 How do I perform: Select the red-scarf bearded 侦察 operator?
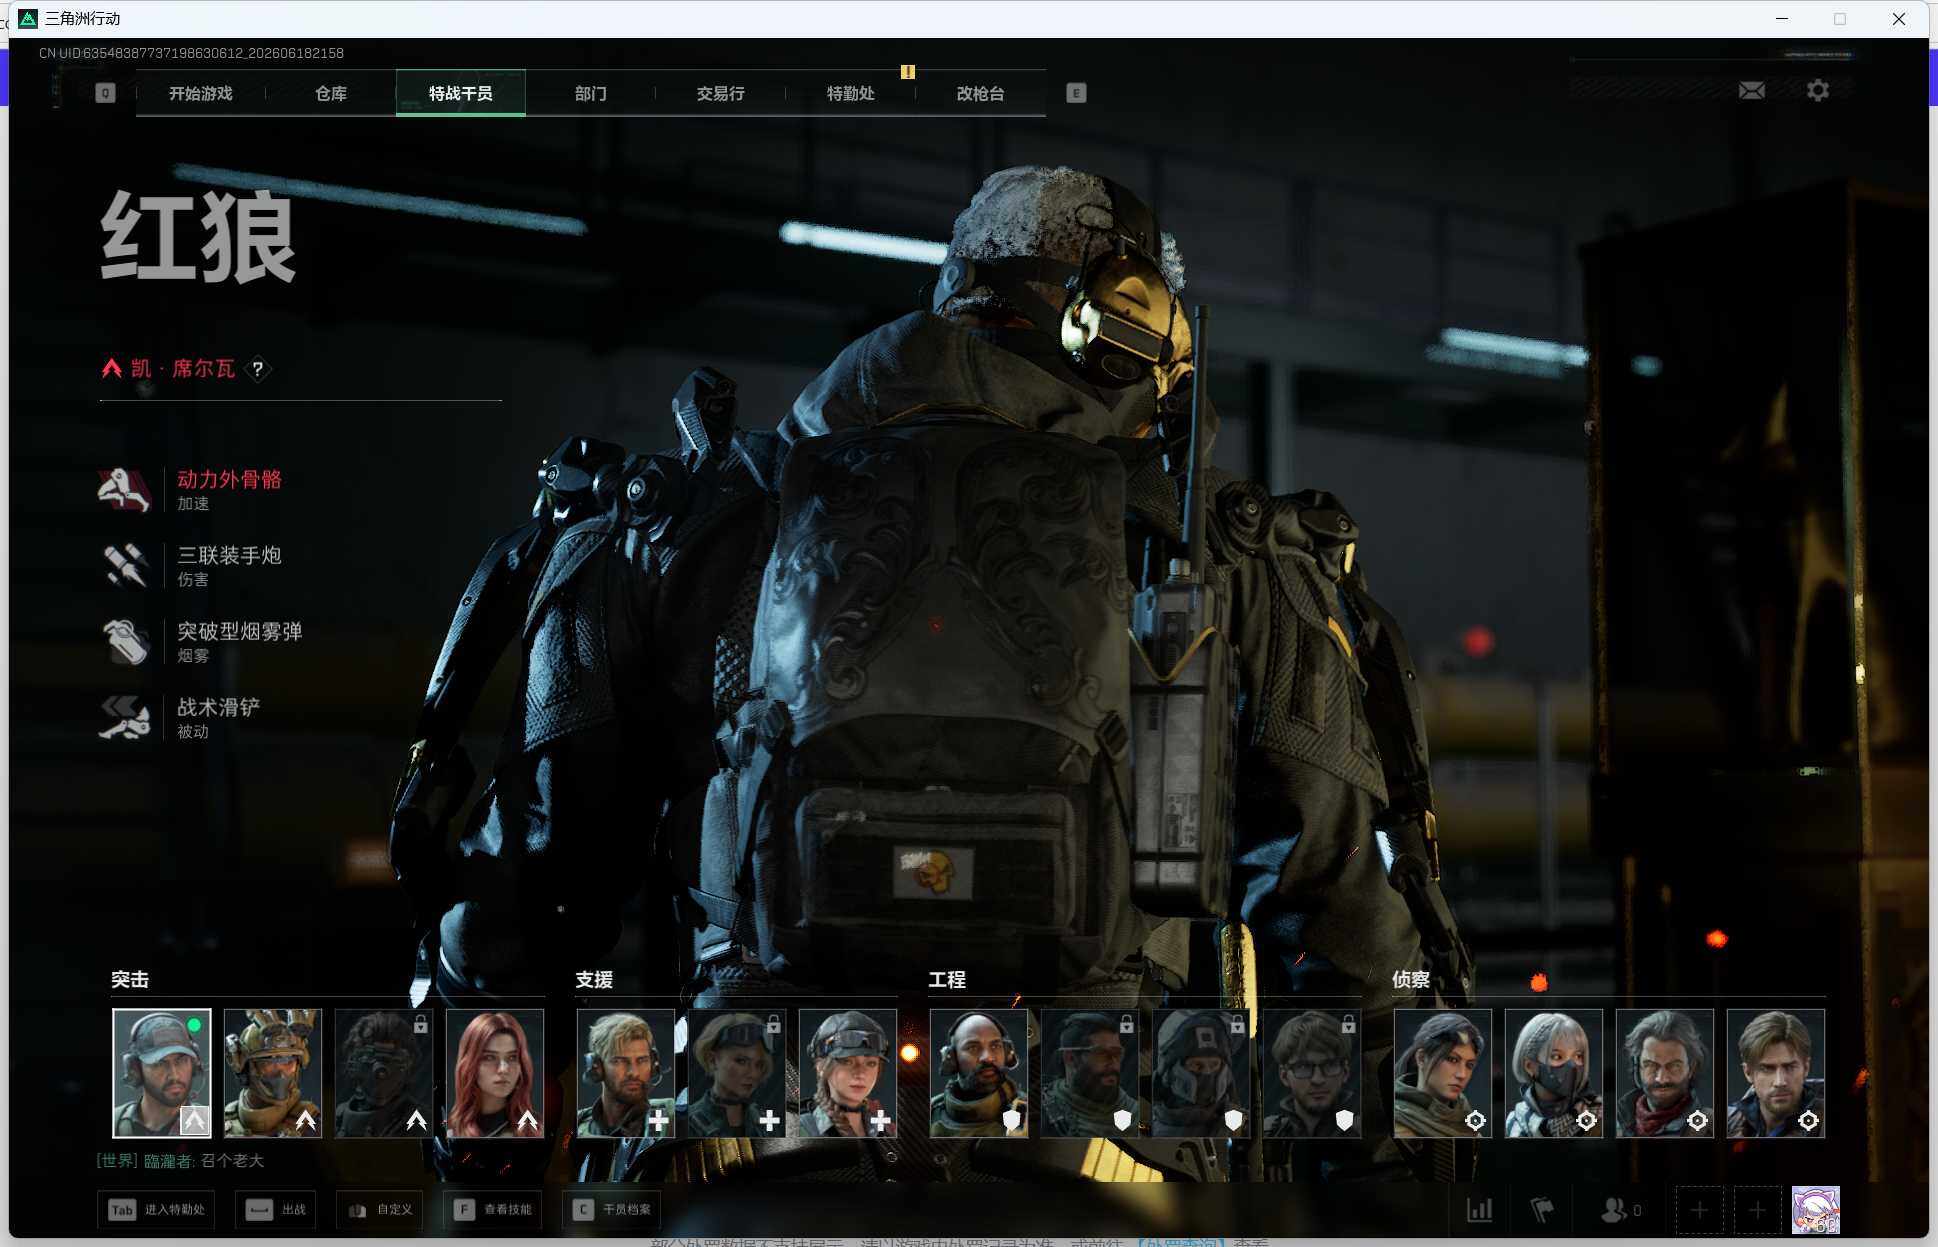click(x=1665, y=1073)
